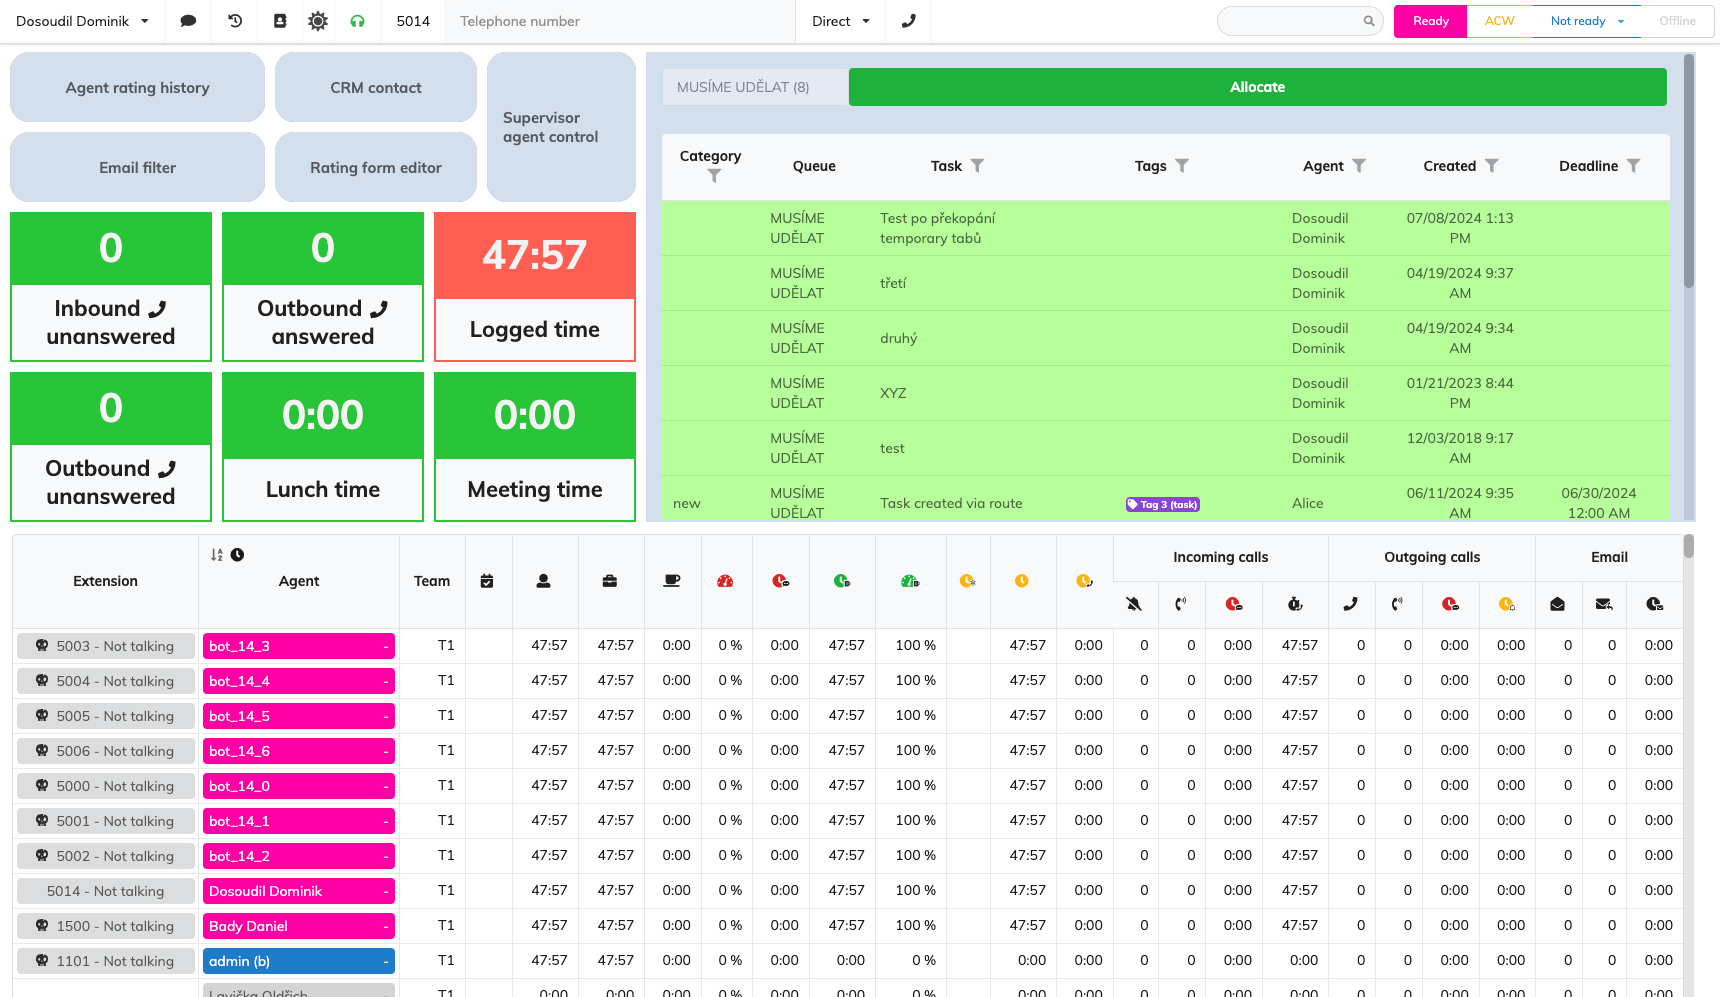Click the green headset icon
Image resolution: width=1720 pixels, height=997 pixels.
pyautogui.click(x=357, y=21)
